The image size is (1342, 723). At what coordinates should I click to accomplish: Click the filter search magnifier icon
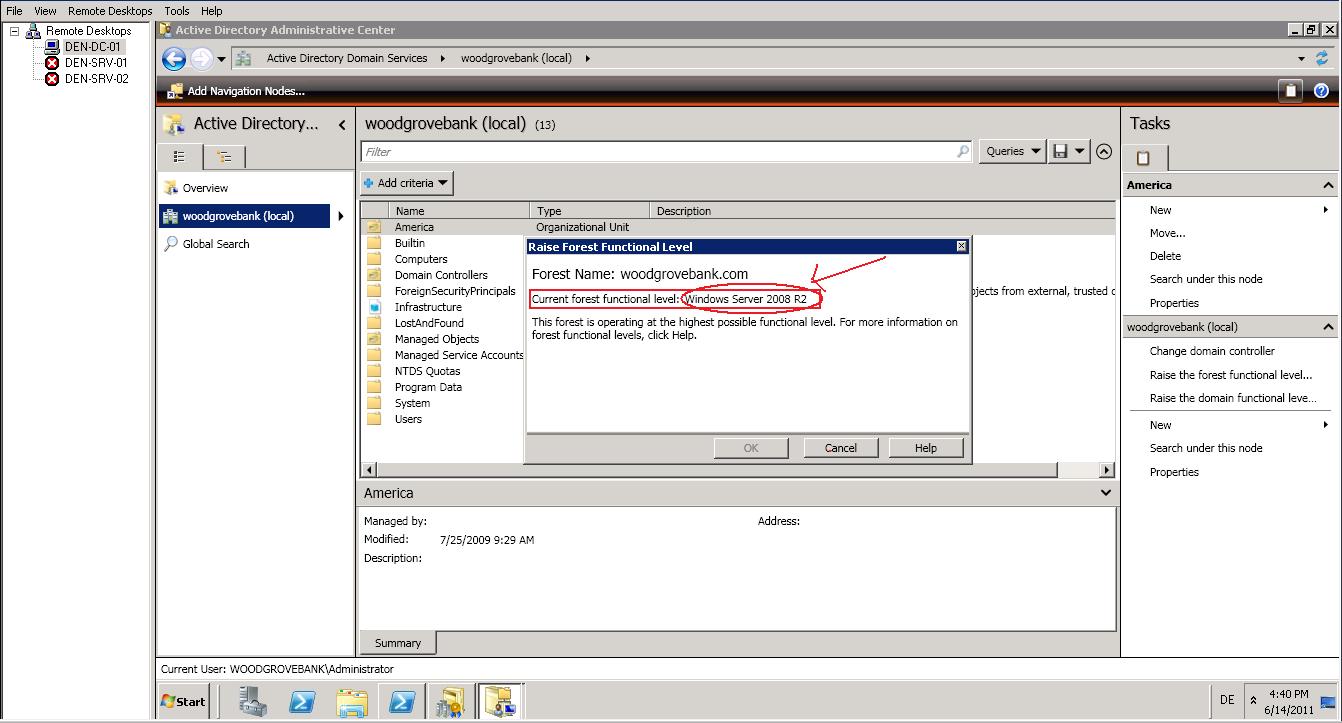click(x=963, y=151)
